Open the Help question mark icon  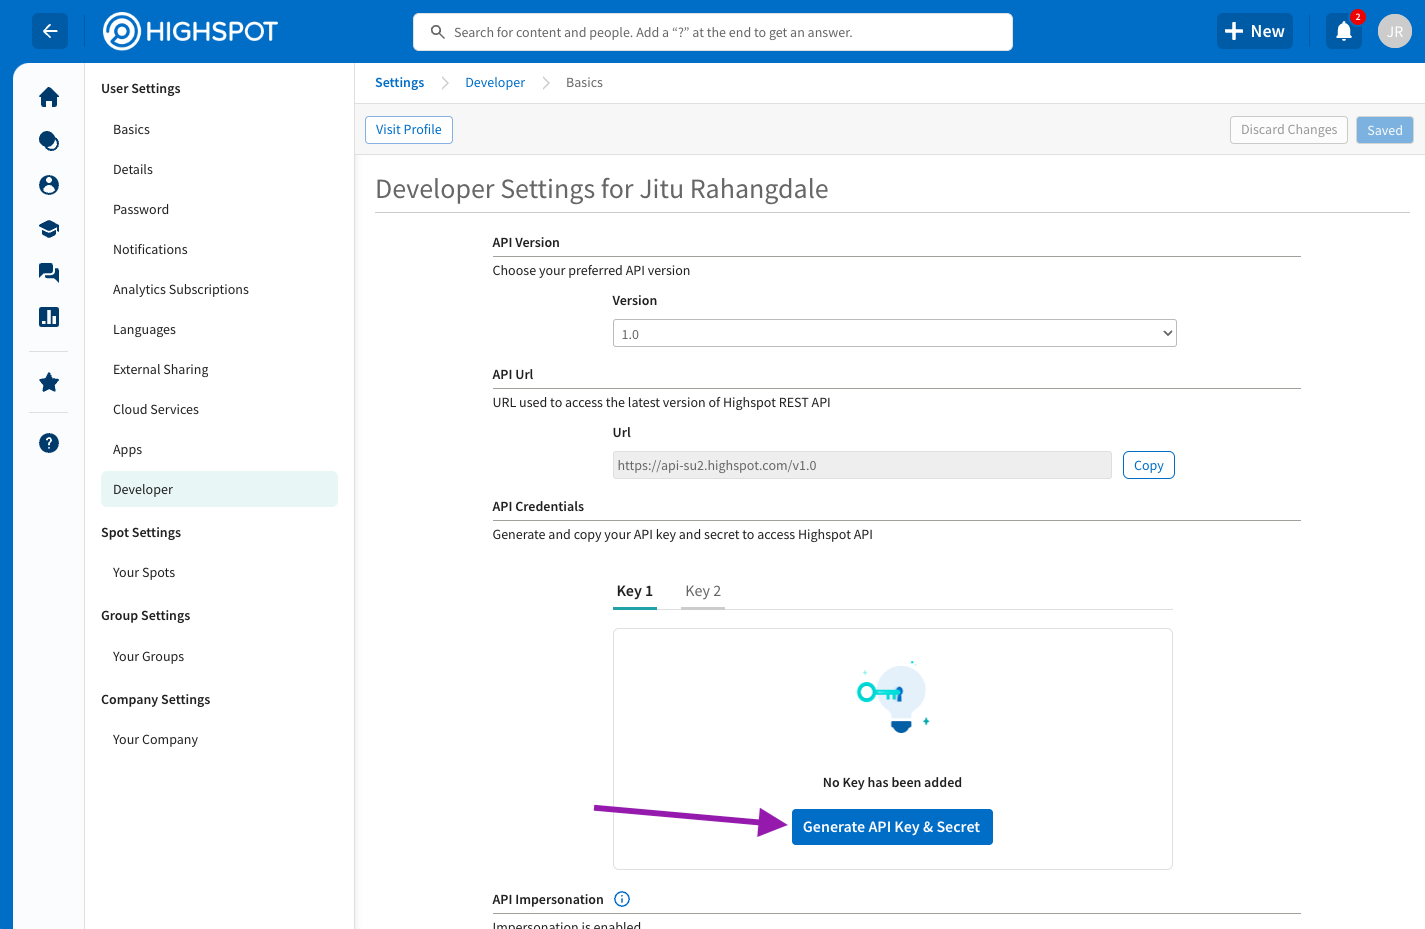point(49,443)
